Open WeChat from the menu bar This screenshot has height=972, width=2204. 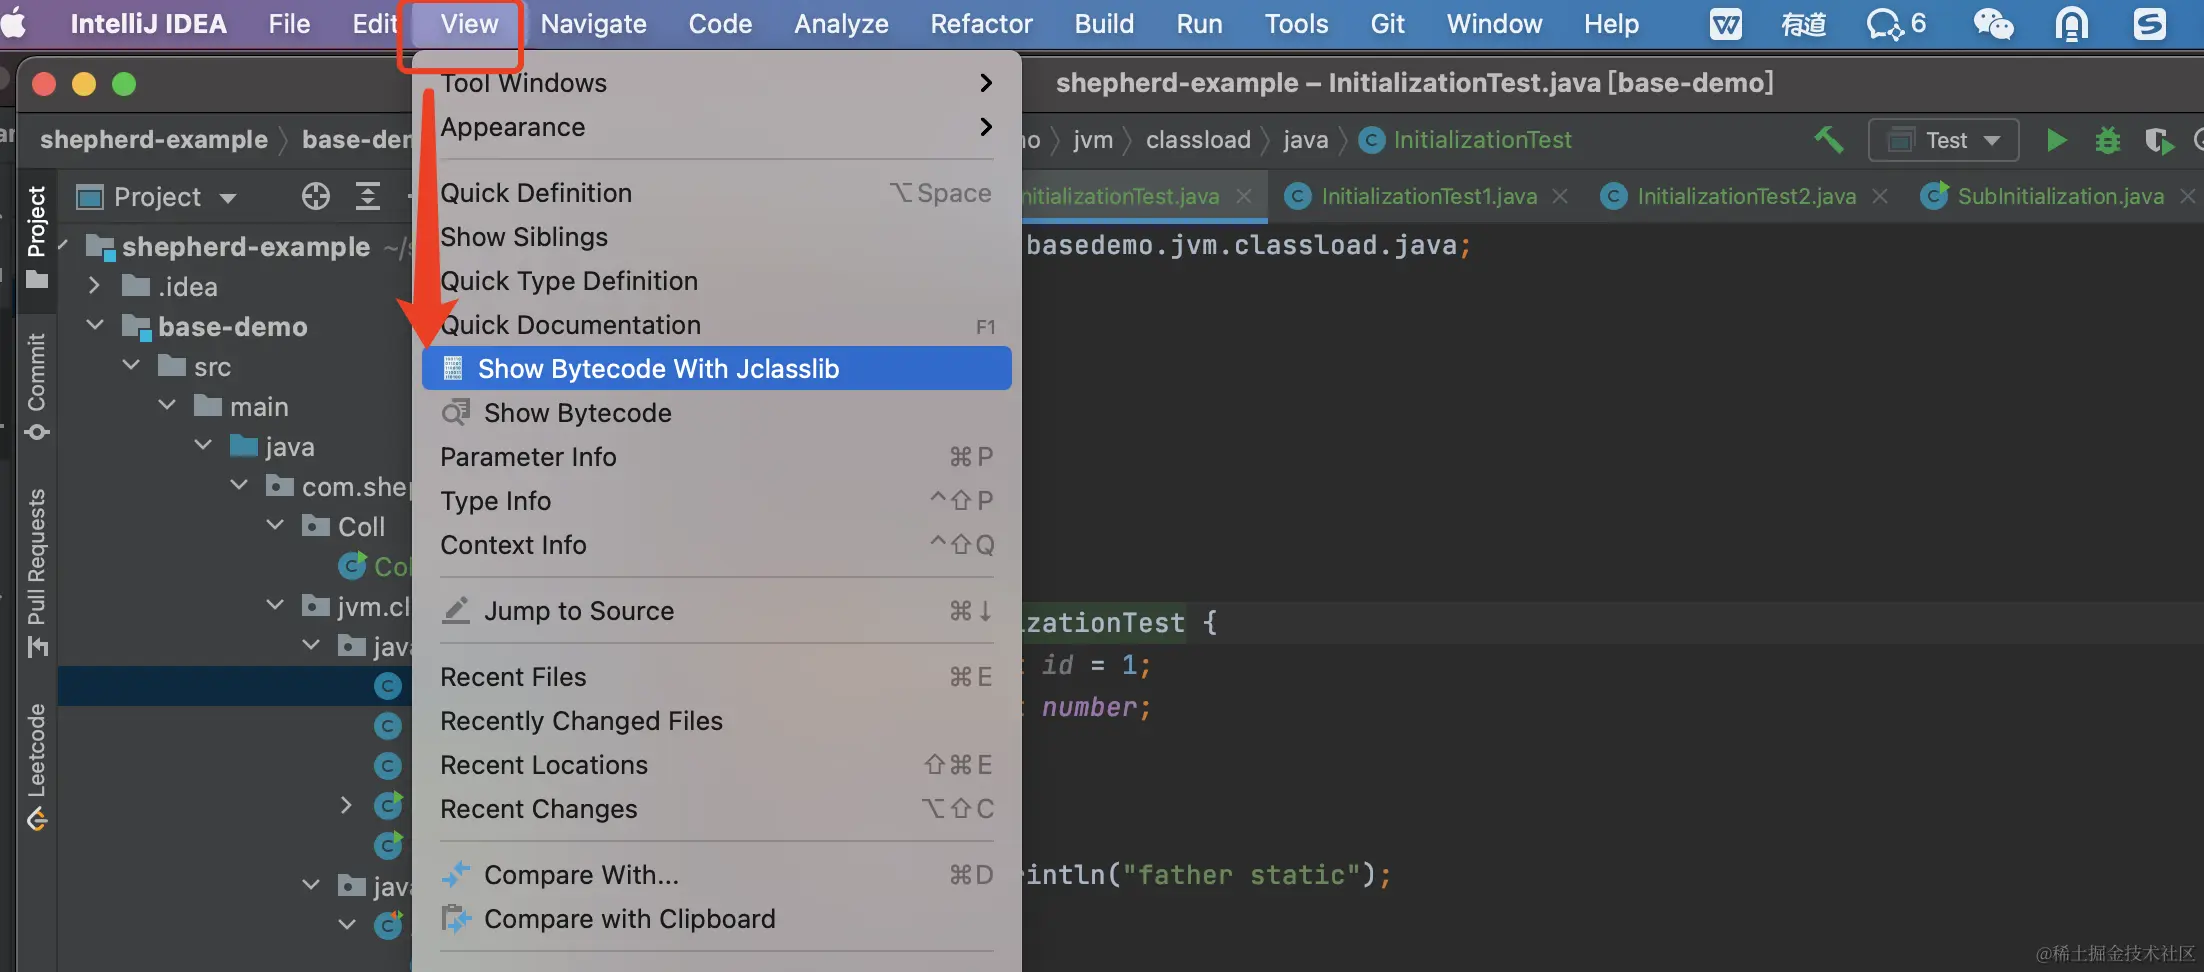(1993, 23)
